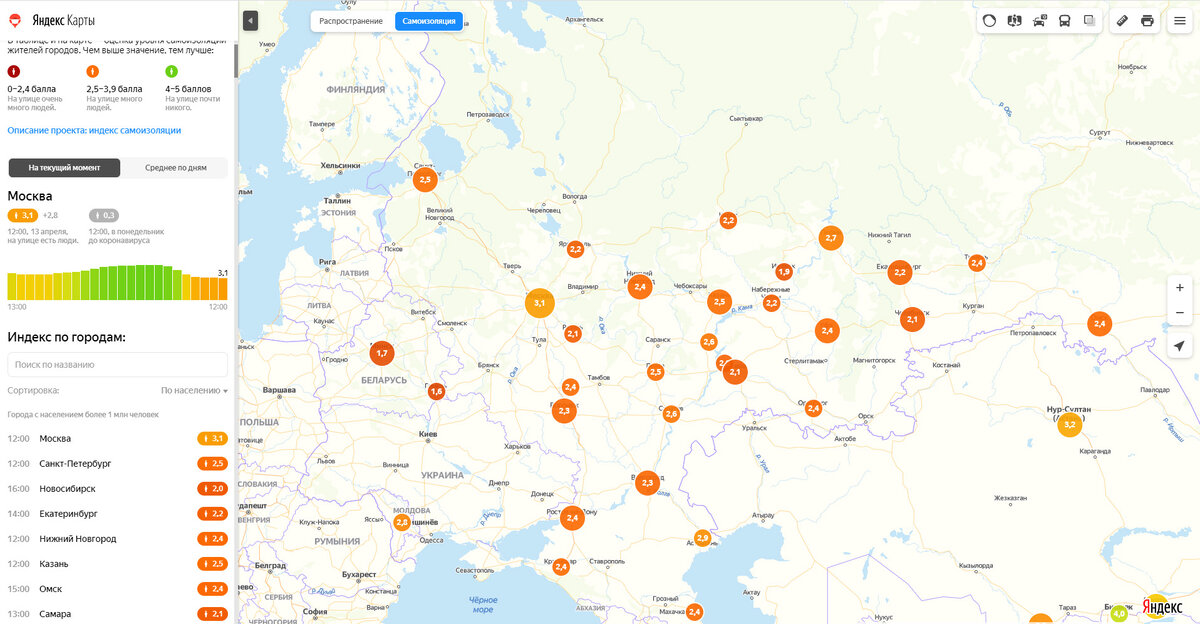This screenshot has width=1200, height=624.
Task: Click the Saint Petersburg 2,5 marker
Action: (425, 180)
